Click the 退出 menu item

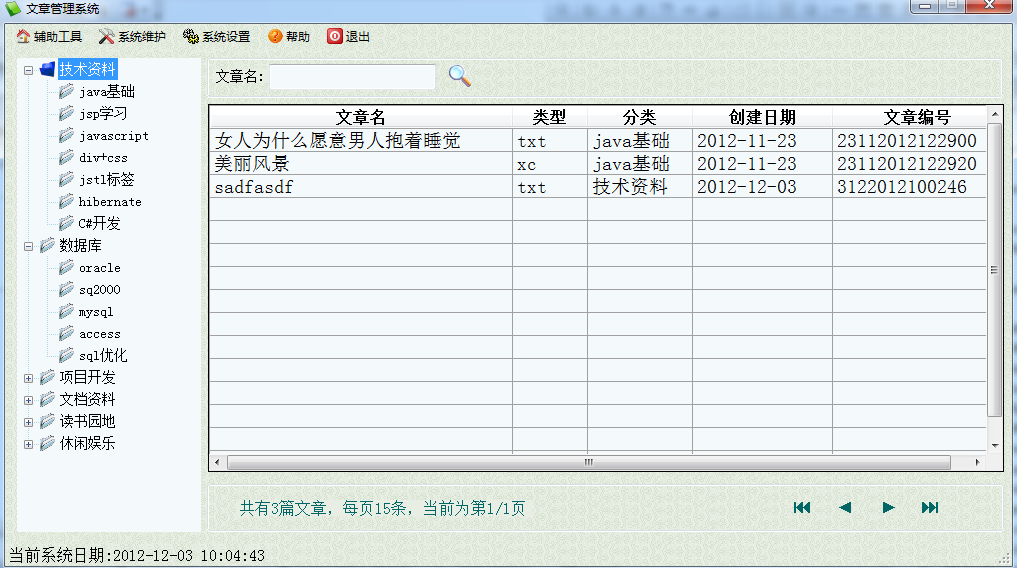(x=349, y=36)
